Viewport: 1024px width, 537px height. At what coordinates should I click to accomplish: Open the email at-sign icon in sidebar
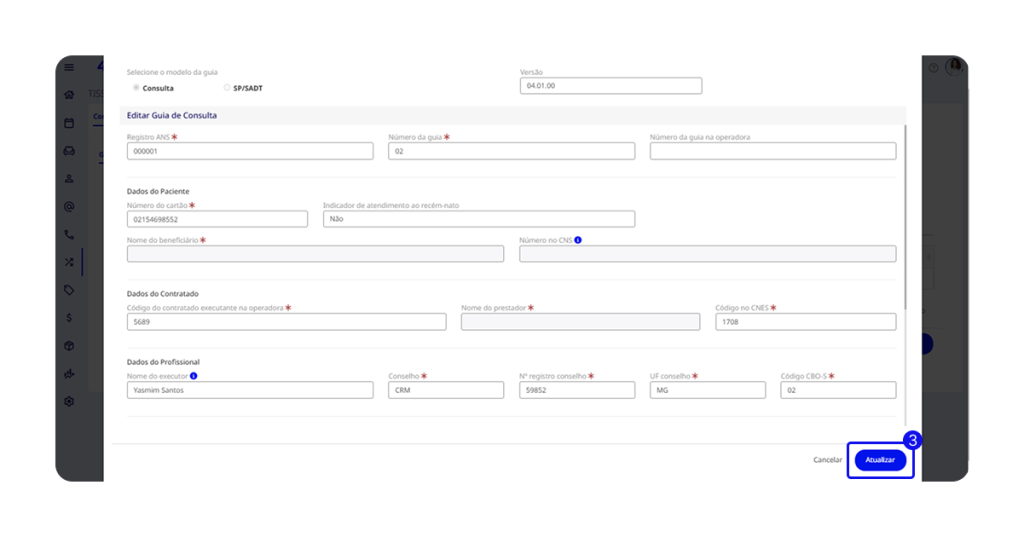pyautogui.click(x=69, y=207)
